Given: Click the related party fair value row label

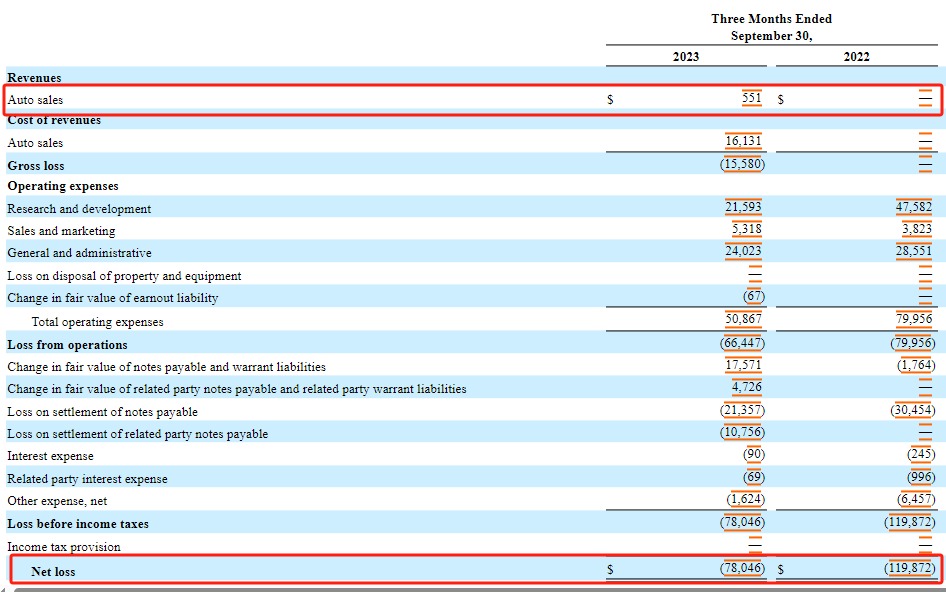Looking at the screenshot, I should click(x=236, y=389).
